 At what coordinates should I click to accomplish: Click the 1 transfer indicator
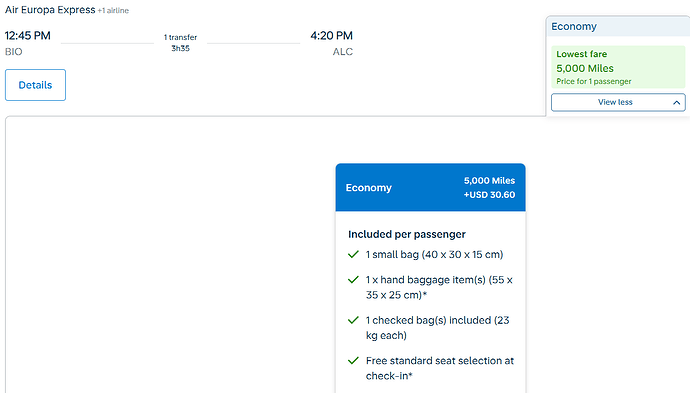(x=180, y=37)
